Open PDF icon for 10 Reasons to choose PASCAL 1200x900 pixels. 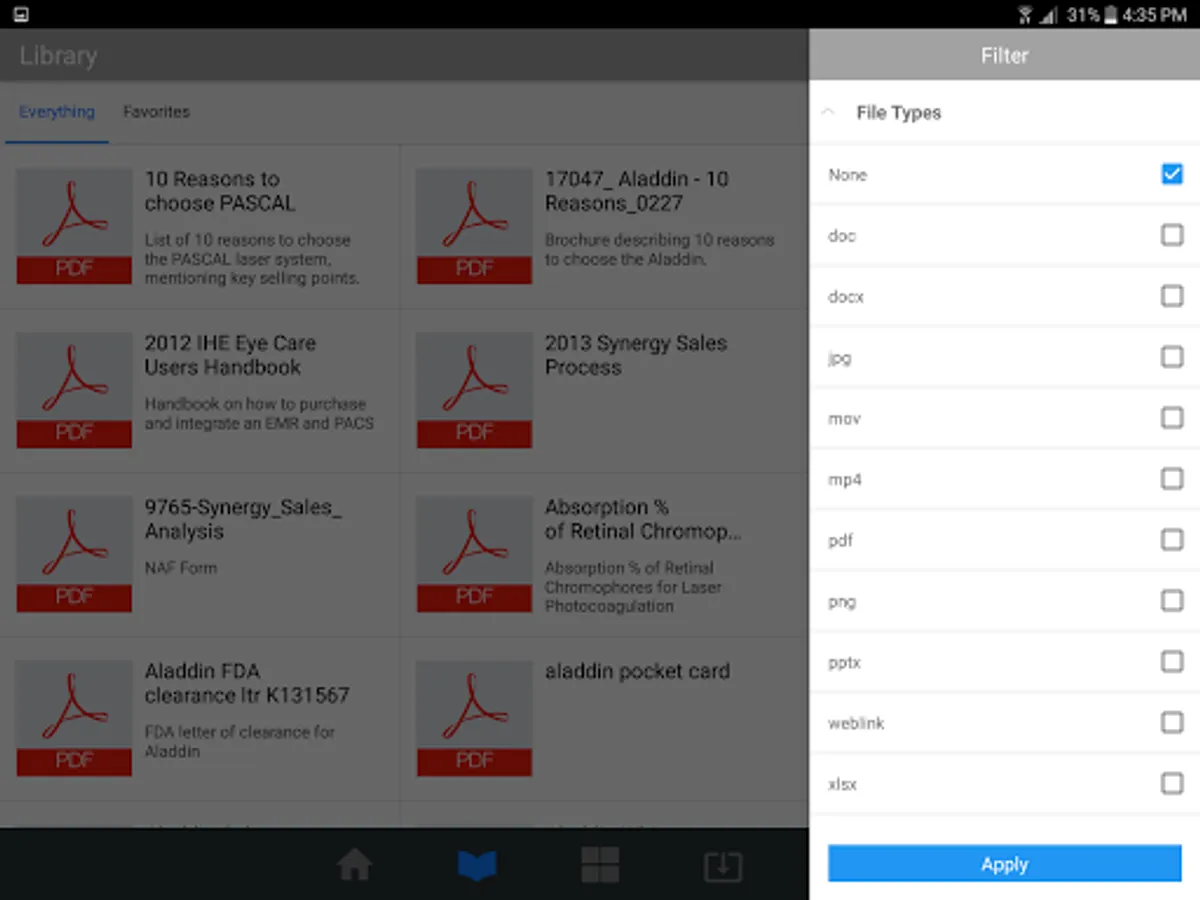tap(74, 226)
